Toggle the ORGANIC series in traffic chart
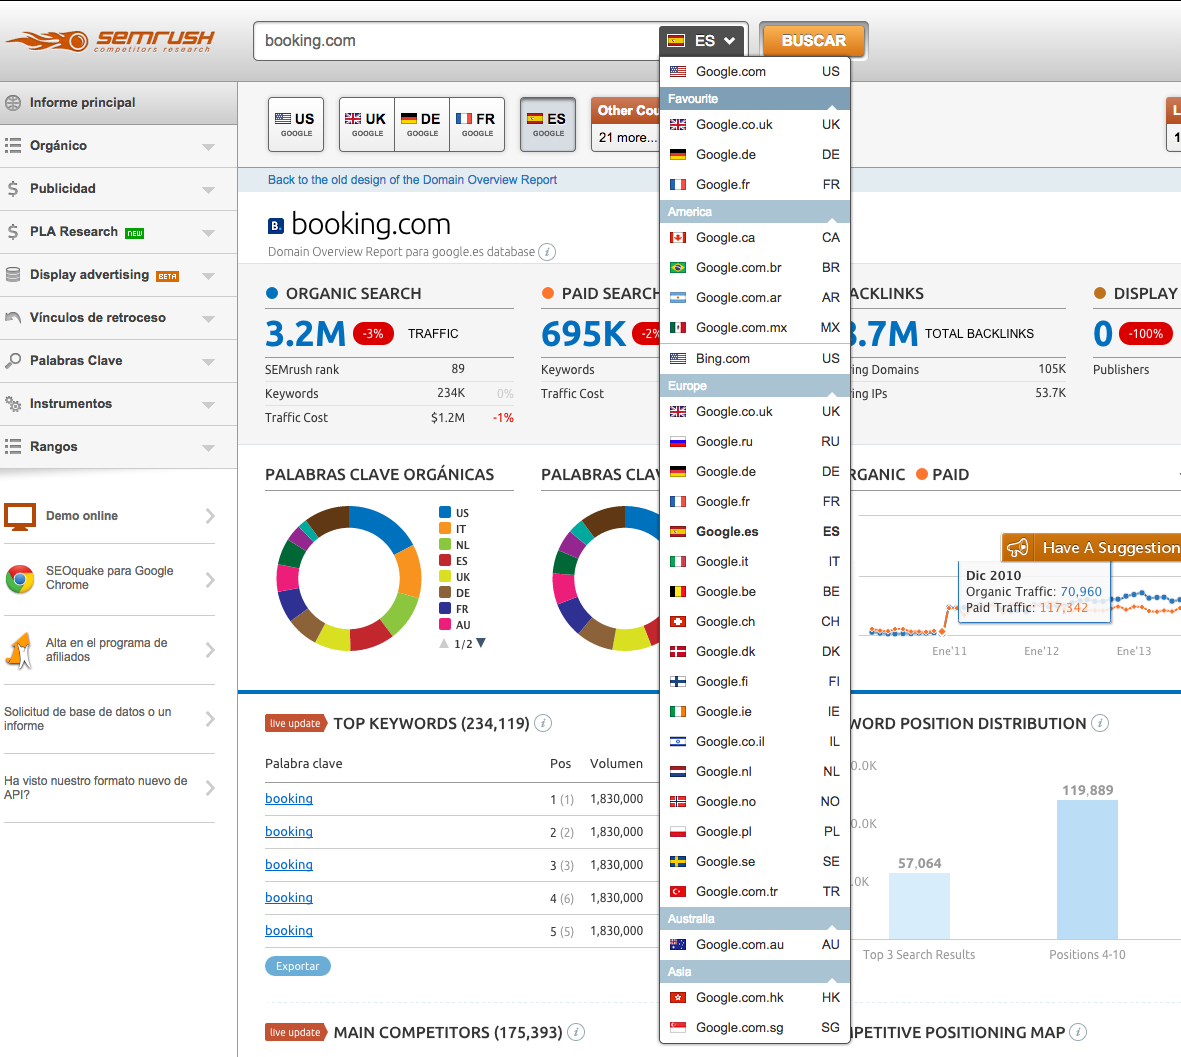1181x1057 pixels. click(878, 475)
